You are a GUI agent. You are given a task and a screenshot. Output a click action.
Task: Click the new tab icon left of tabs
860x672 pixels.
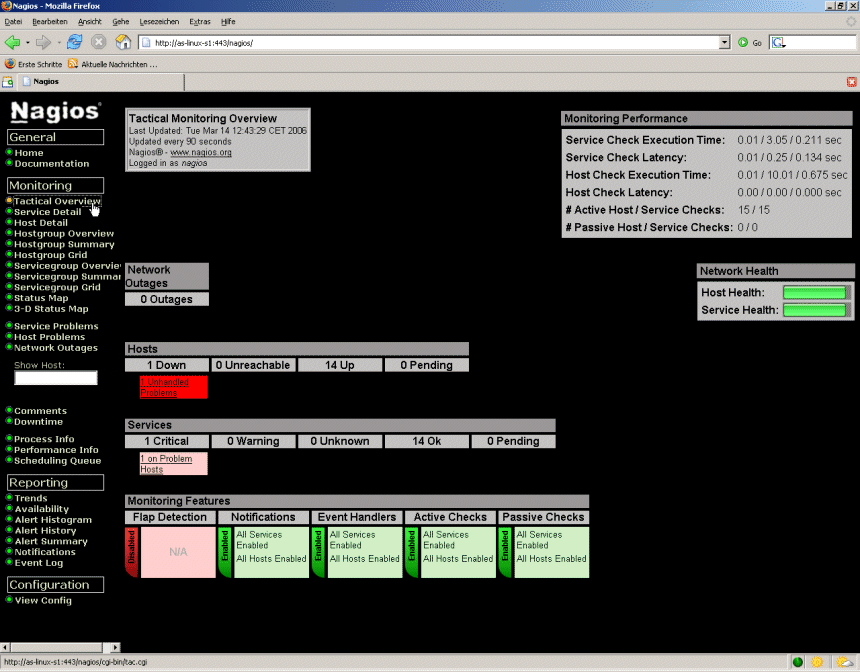7,82
